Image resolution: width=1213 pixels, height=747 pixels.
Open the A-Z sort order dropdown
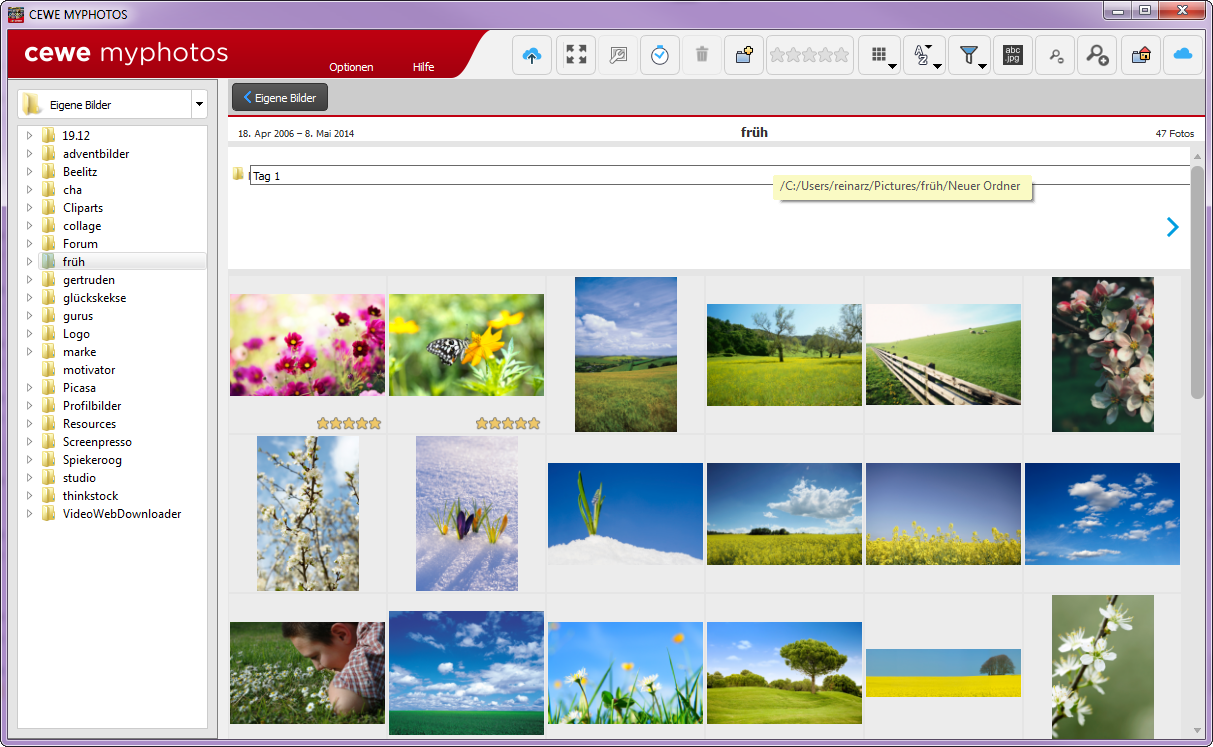[924, 56]
